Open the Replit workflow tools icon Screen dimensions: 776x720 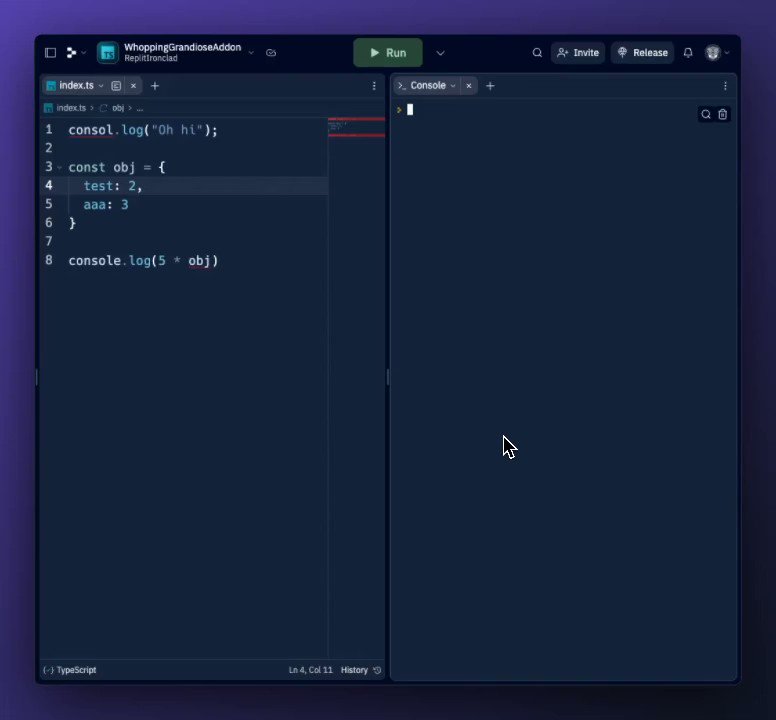pyautogui.click(x=72, y=52)
